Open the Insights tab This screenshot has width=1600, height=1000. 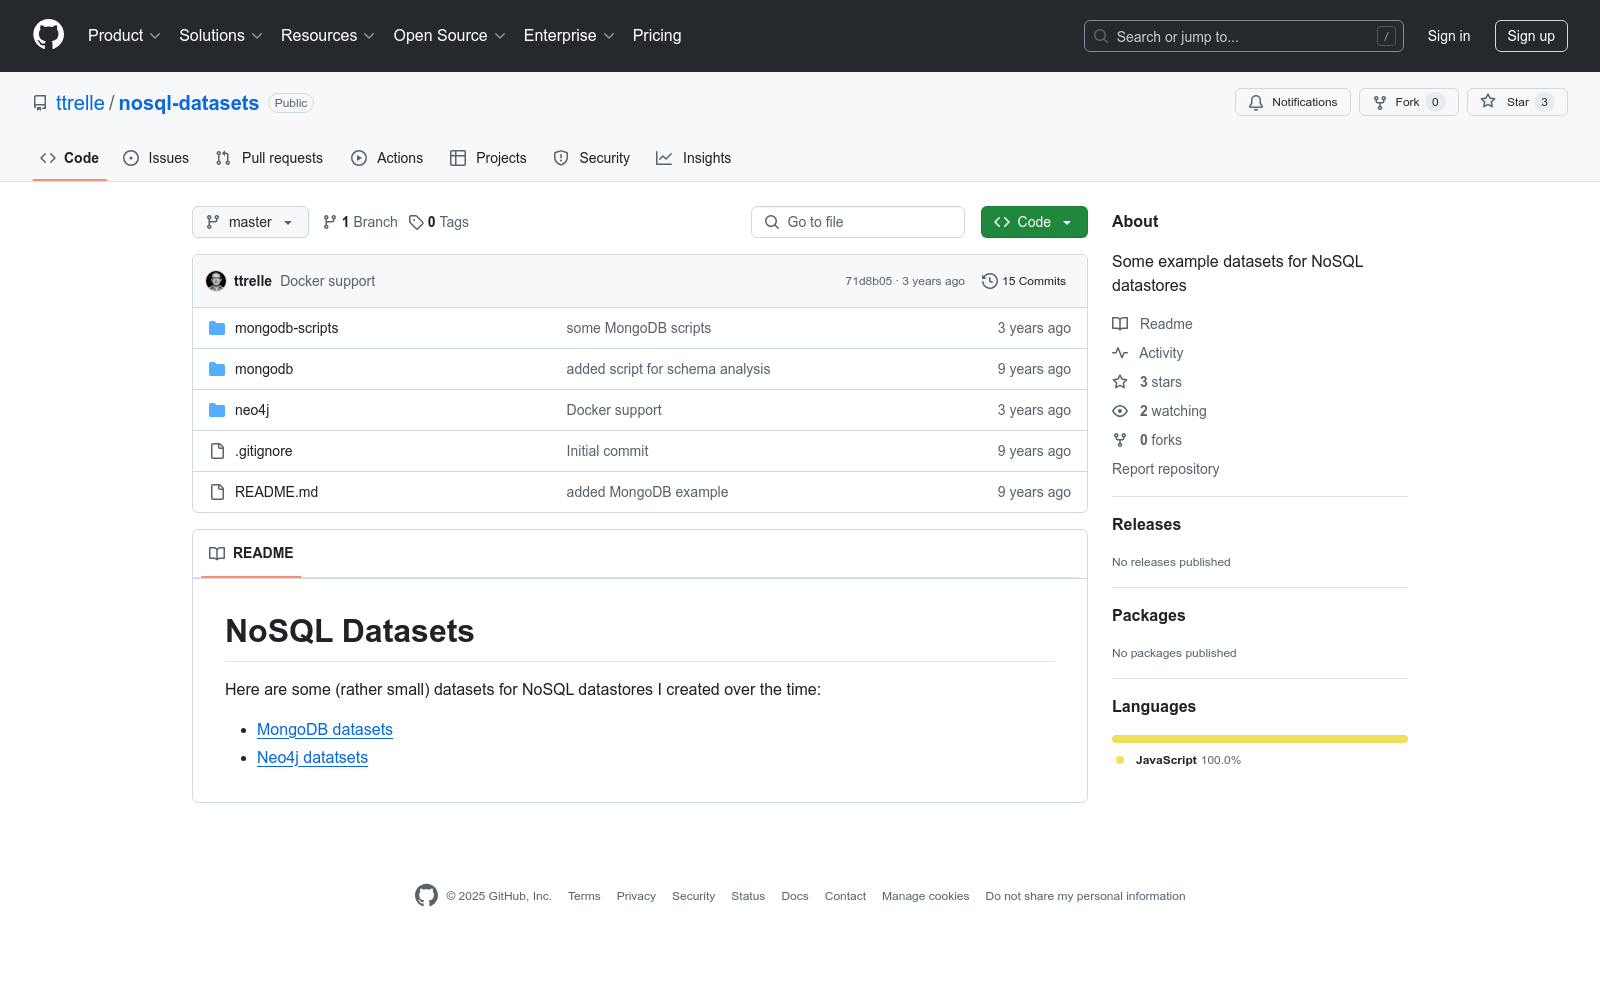click(694, 158)
